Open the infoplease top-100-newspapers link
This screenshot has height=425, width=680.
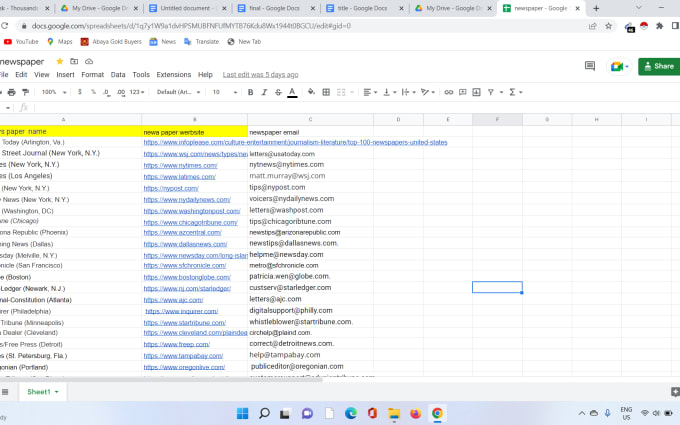click(x=295, y=142)
